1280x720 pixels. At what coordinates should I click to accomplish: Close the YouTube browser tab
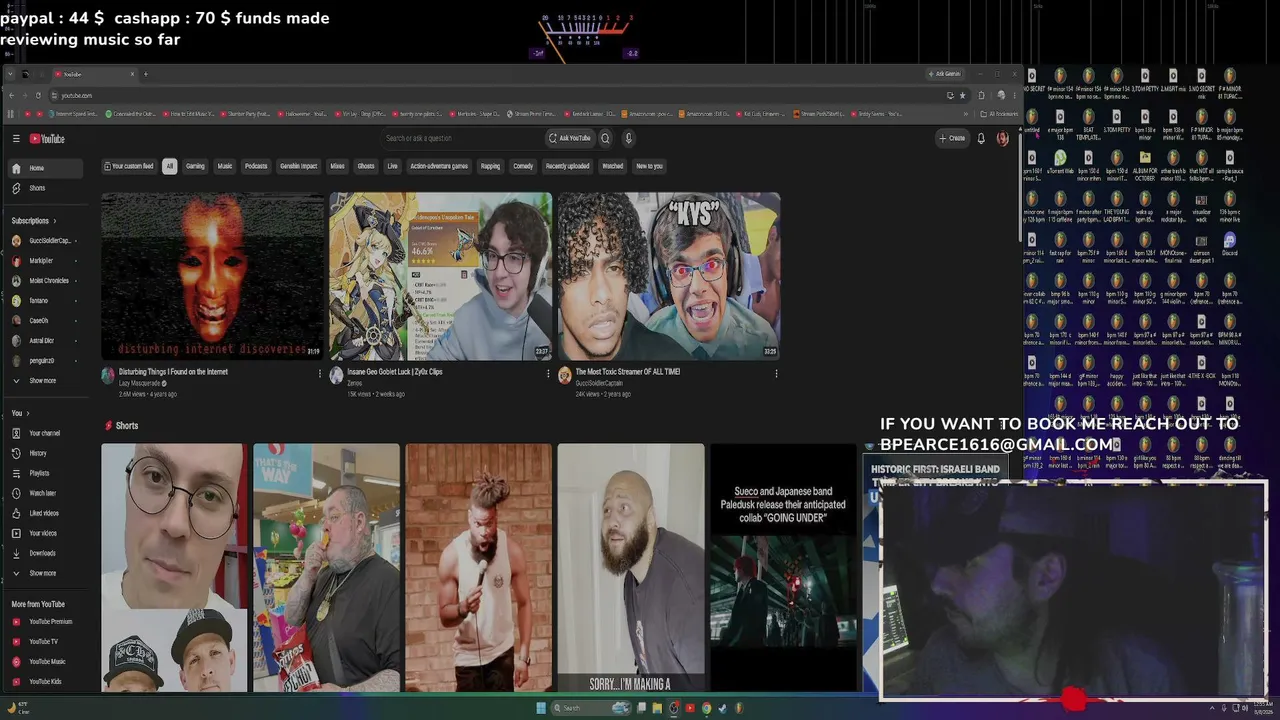[x=132, y=74]
